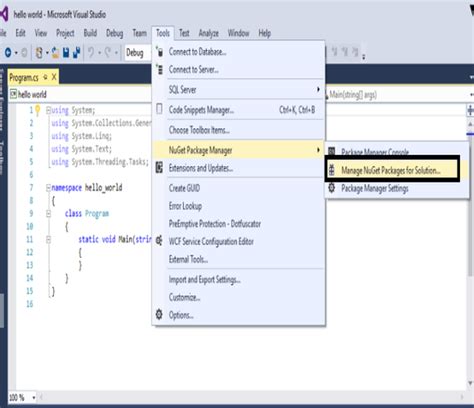Click the WCF Service Configuration Editor icon

coord(159,241)
